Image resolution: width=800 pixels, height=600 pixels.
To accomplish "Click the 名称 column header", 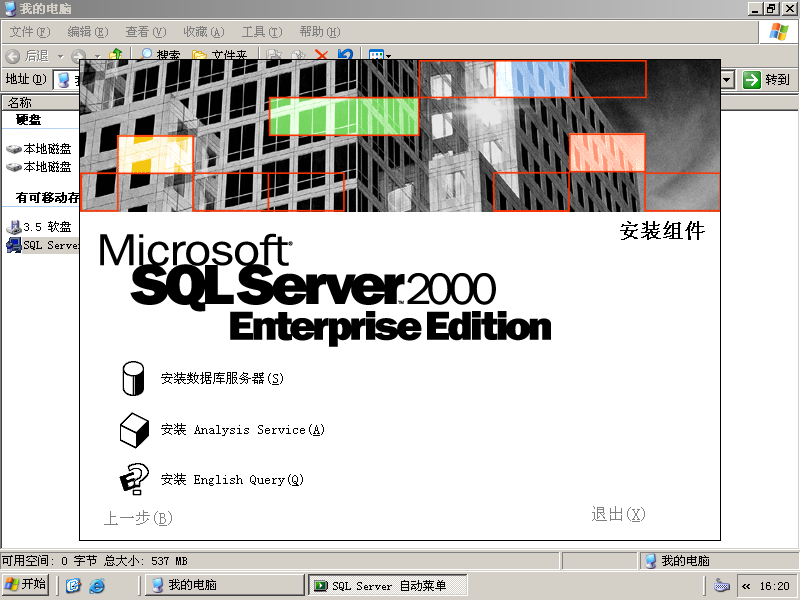I will tap(41, 102).
